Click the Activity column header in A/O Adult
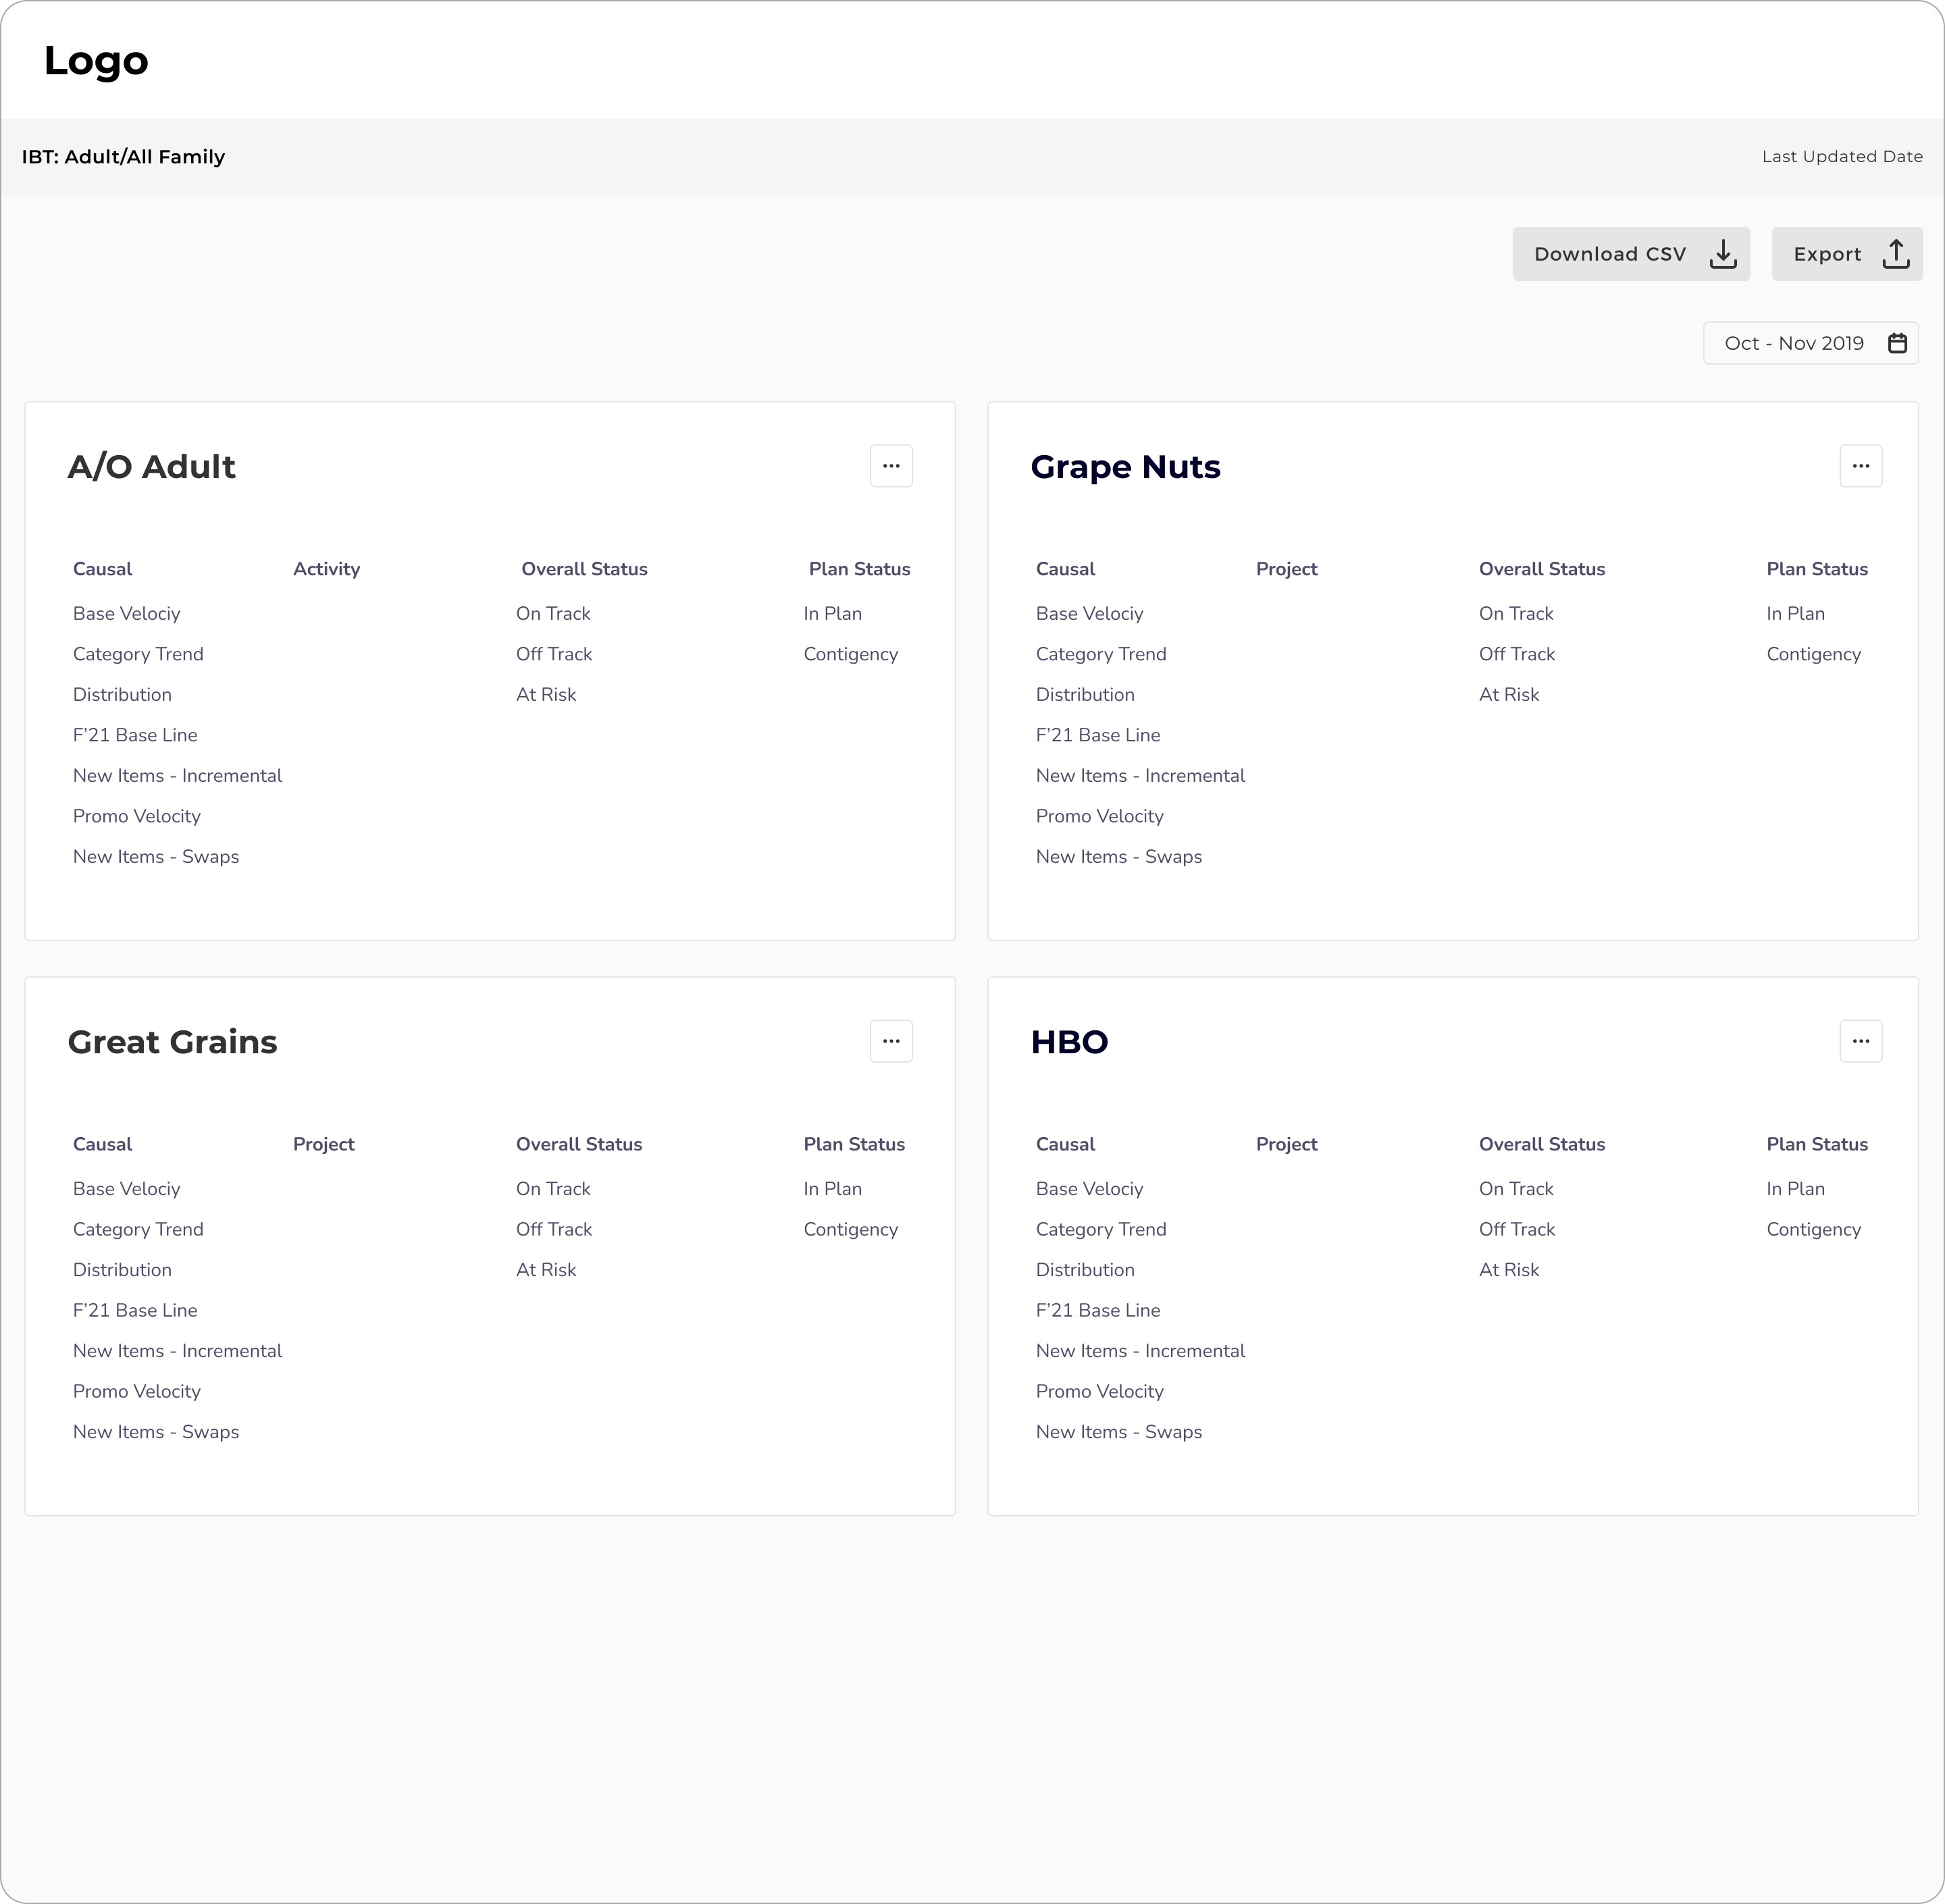 click(x=326, y=569)
